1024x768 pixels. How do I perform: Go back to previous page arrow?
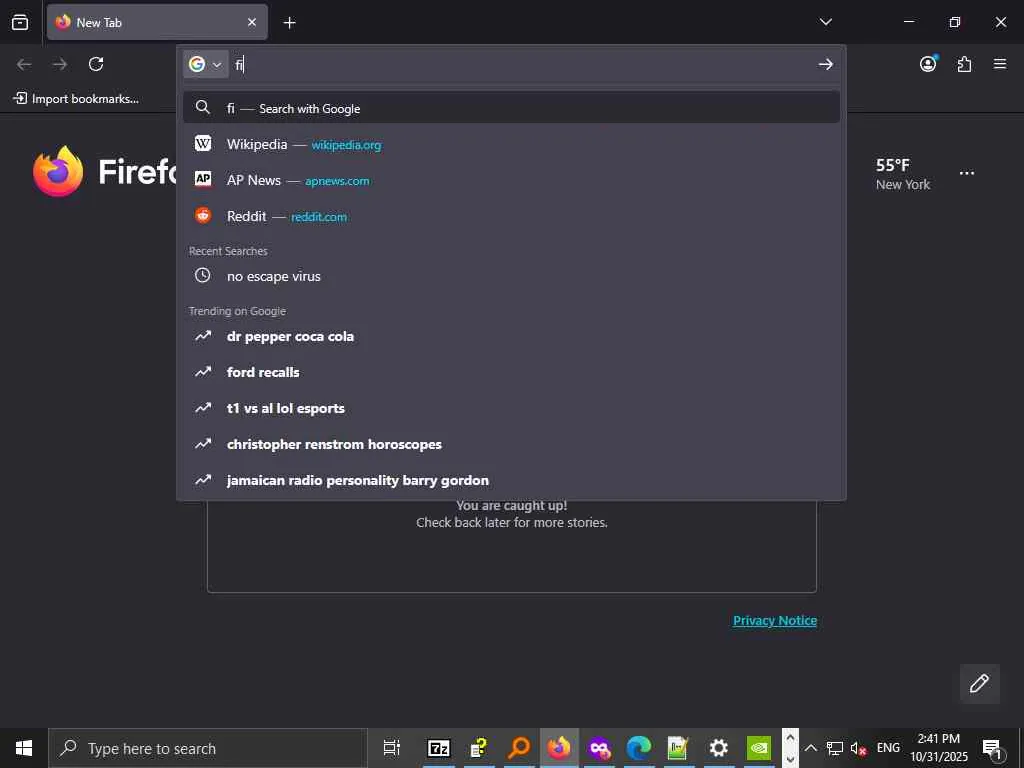tap(24, 64)
